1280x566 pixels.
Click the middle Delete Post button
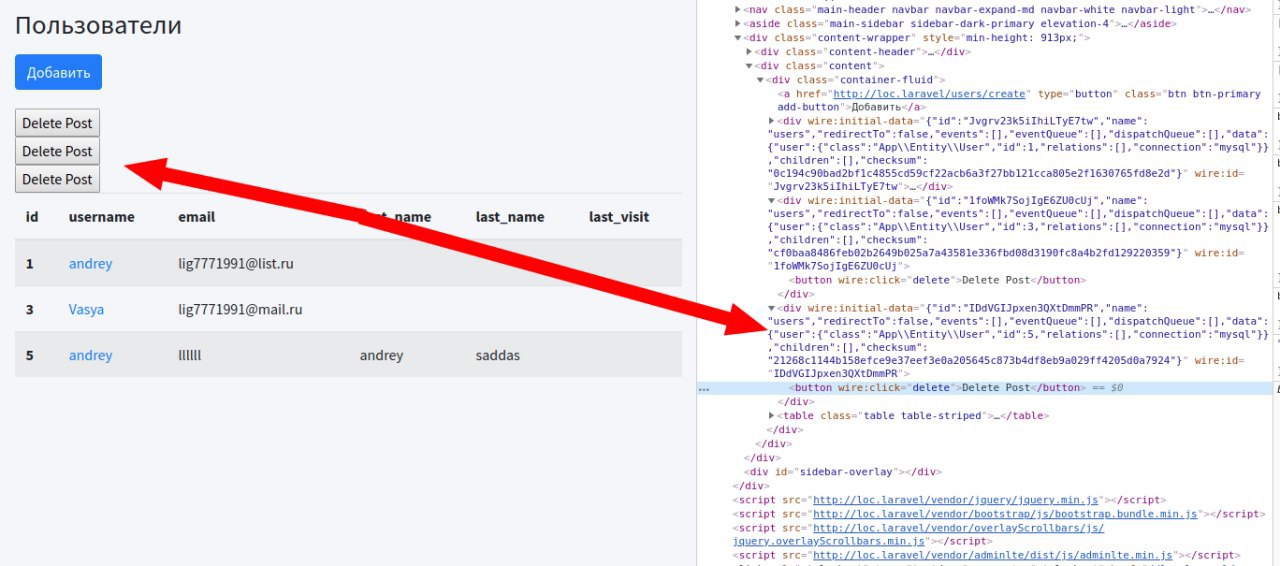point(57,151)
